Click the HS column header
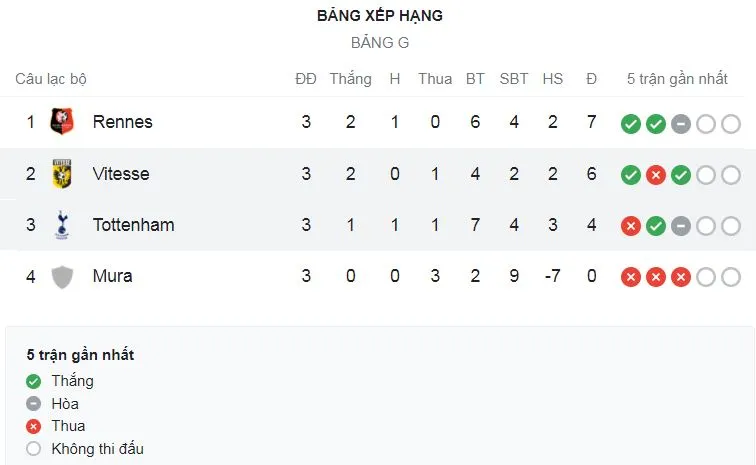Viewport: 756px width, 465px height. click(552, 79)
